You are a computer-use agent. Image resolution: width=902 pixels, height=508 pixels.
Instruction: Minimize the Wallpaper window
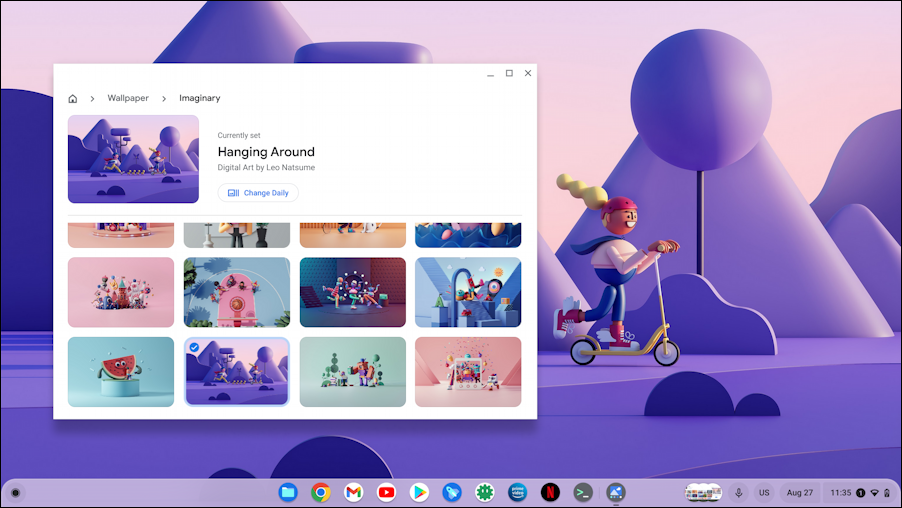click(491, 74)
